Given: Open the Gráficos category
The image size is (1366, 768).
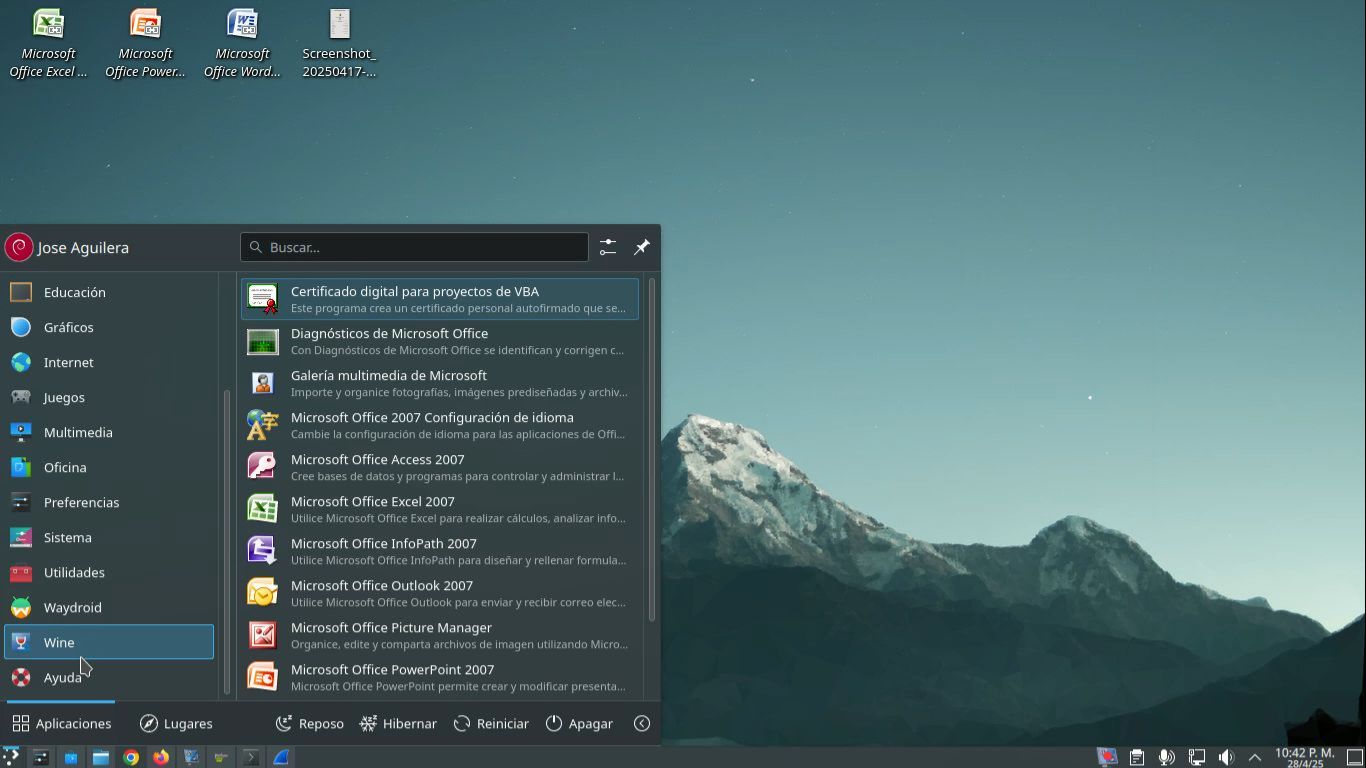Looking at the screenshot, I should pos(109,327).
